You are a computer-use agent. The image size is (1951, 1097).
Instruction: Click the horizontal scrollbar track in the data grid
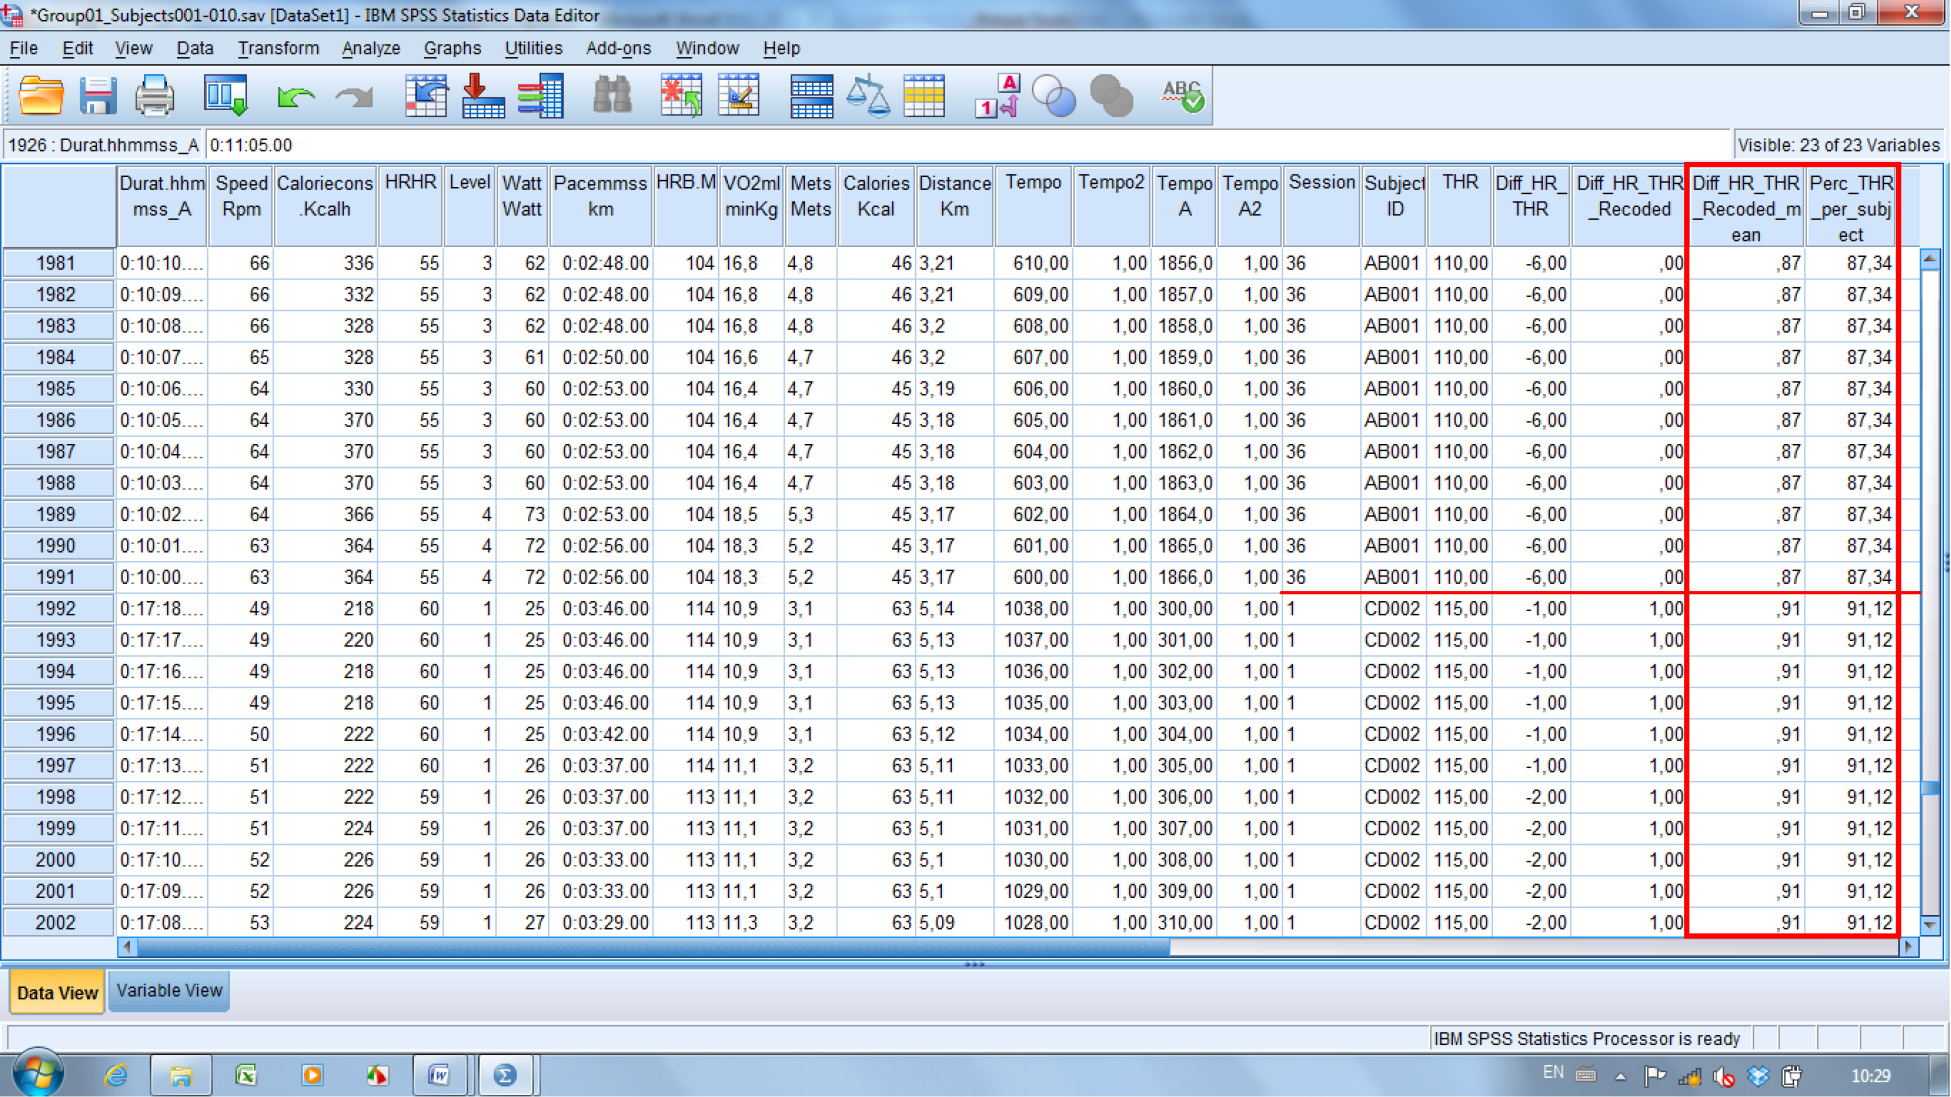pos(1530,947)
